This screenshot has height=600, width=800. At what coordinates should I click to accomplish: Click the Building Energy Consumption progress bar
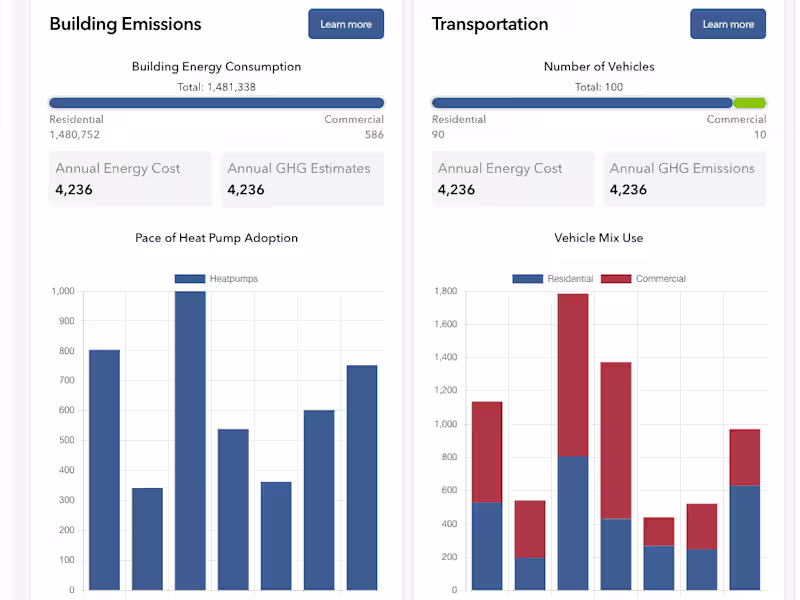216,103
